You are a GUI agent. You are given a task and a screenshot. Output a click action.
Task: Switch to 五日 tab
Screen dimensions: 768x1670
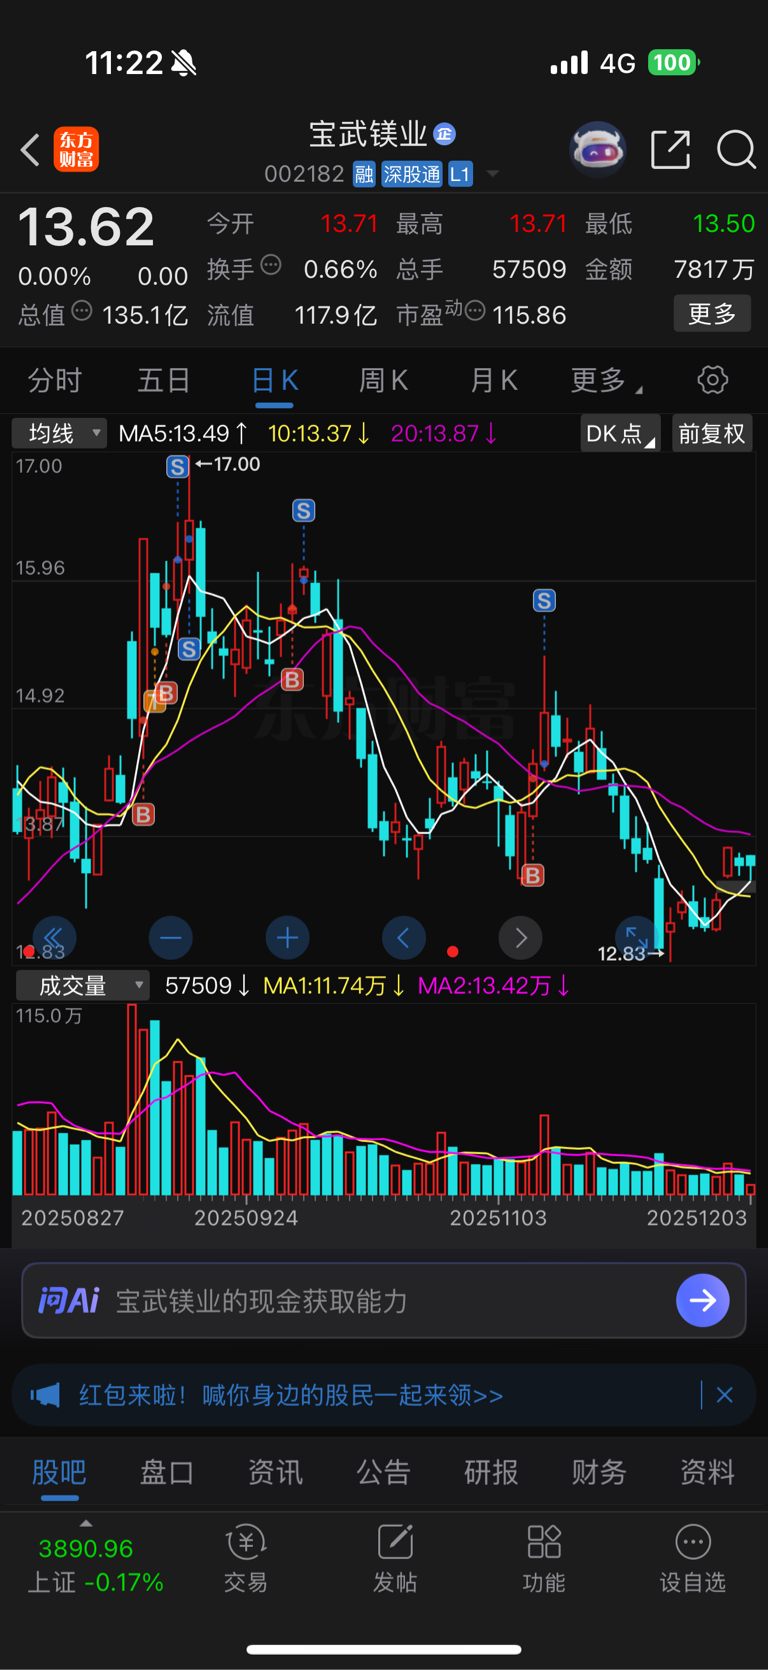pos(163,380)
